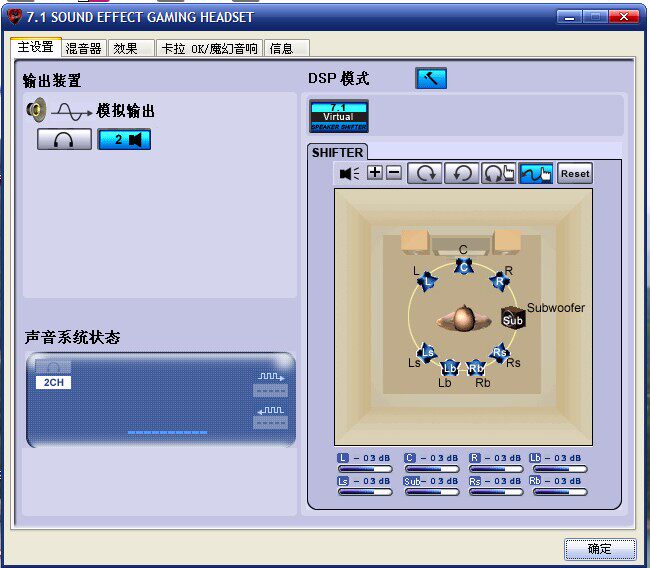650x568 pixels.
Task: Click the listener head in the room
Action: coord(463,318)
